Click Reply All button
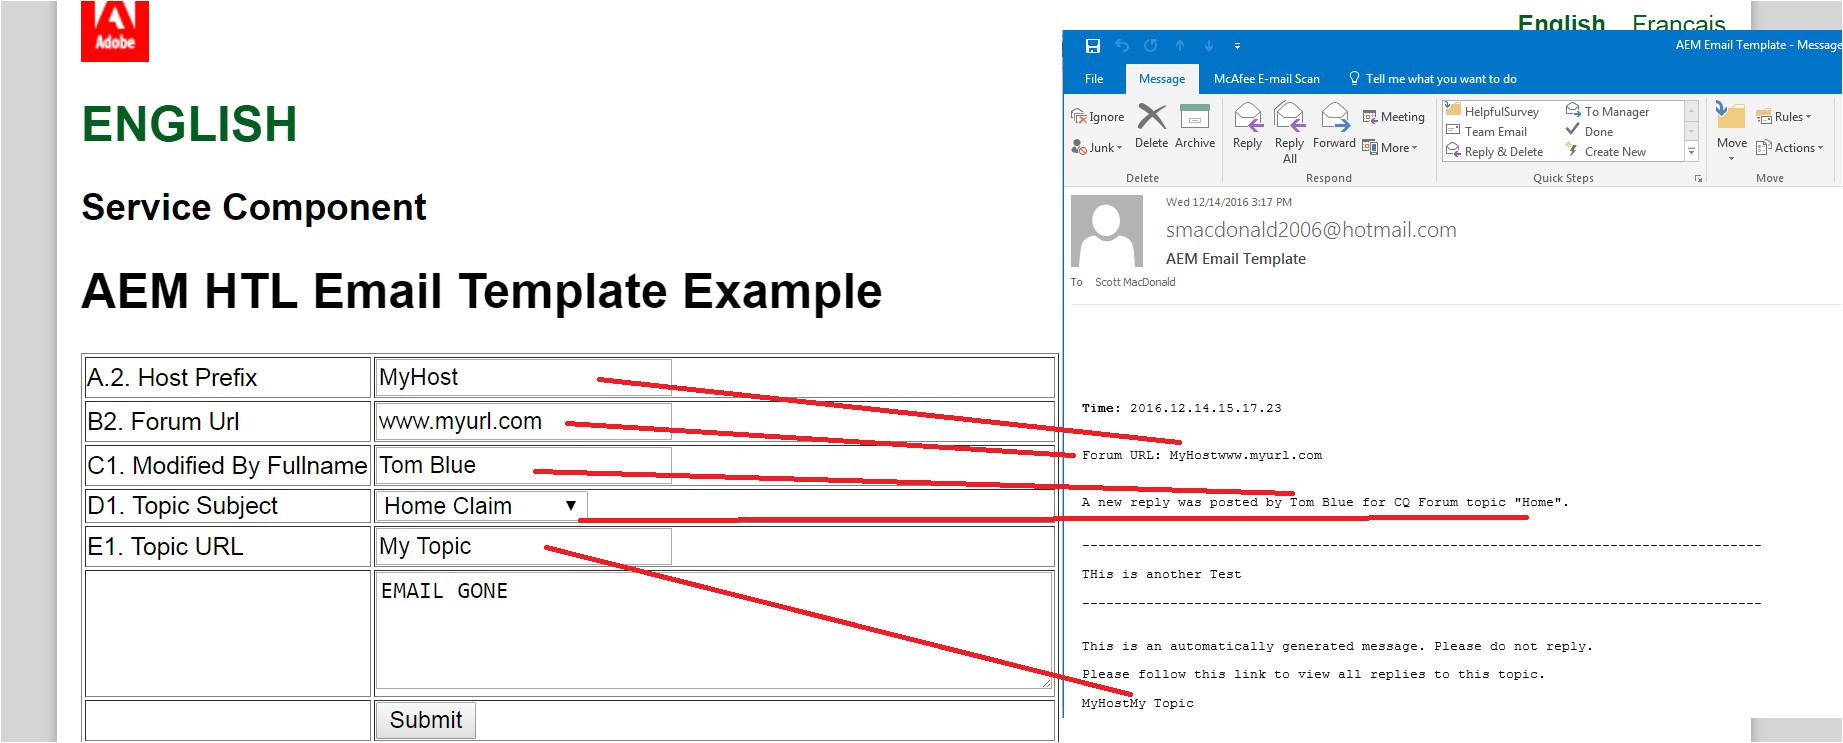Image resolution: width=1843 pixels, height=743 pixels. (1289, 134)
